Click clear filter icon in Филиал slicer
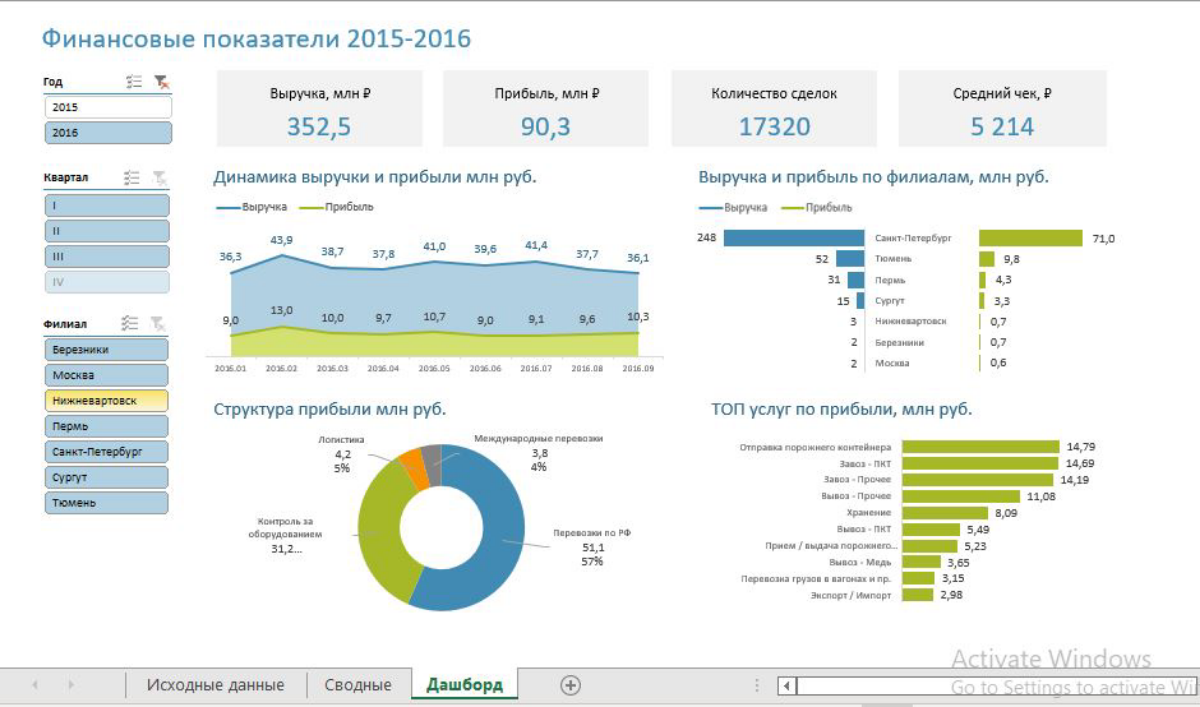The width and height of the screenshot is (1200, 707). (157, 323)
